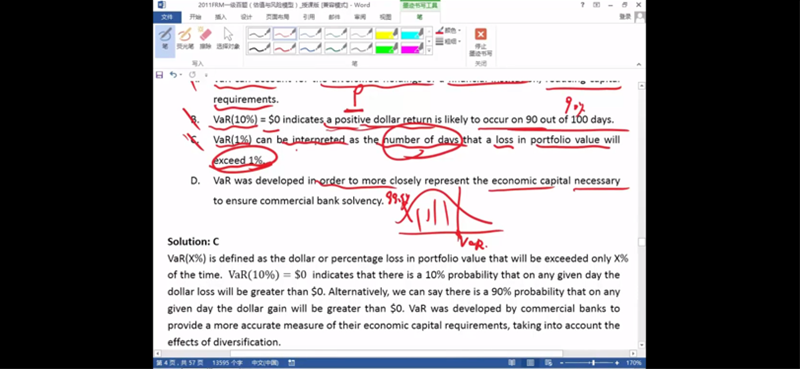Click the Sign in (登录) link
The image size is (800, 369).
[625, 17]
